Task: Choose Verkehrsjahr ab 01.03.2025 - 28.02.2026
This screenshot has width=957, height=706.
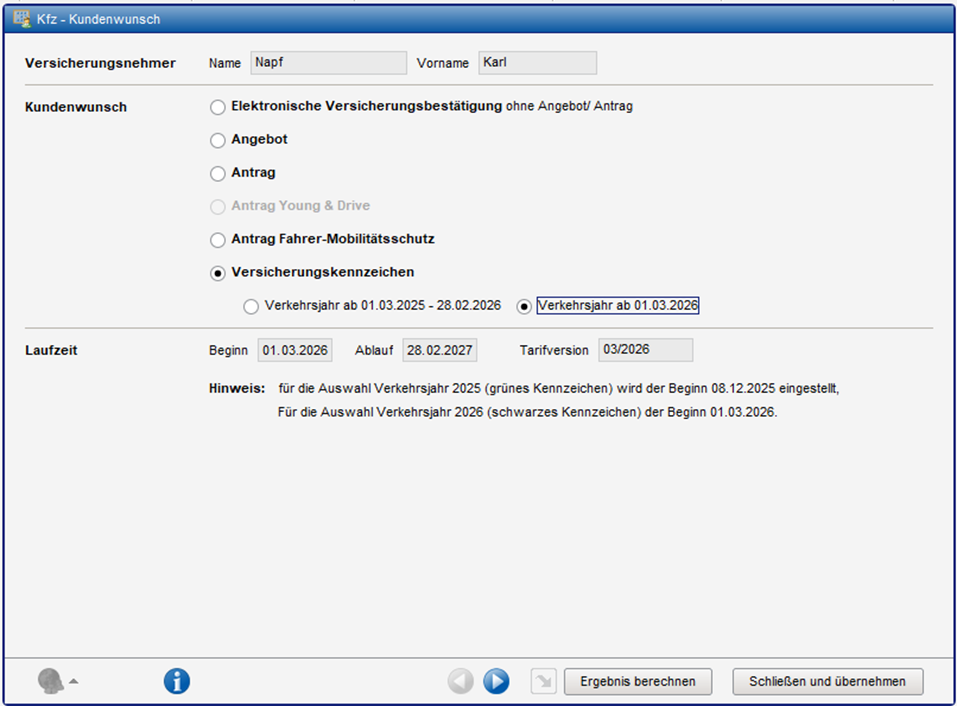Action: [x=251, y=307]
